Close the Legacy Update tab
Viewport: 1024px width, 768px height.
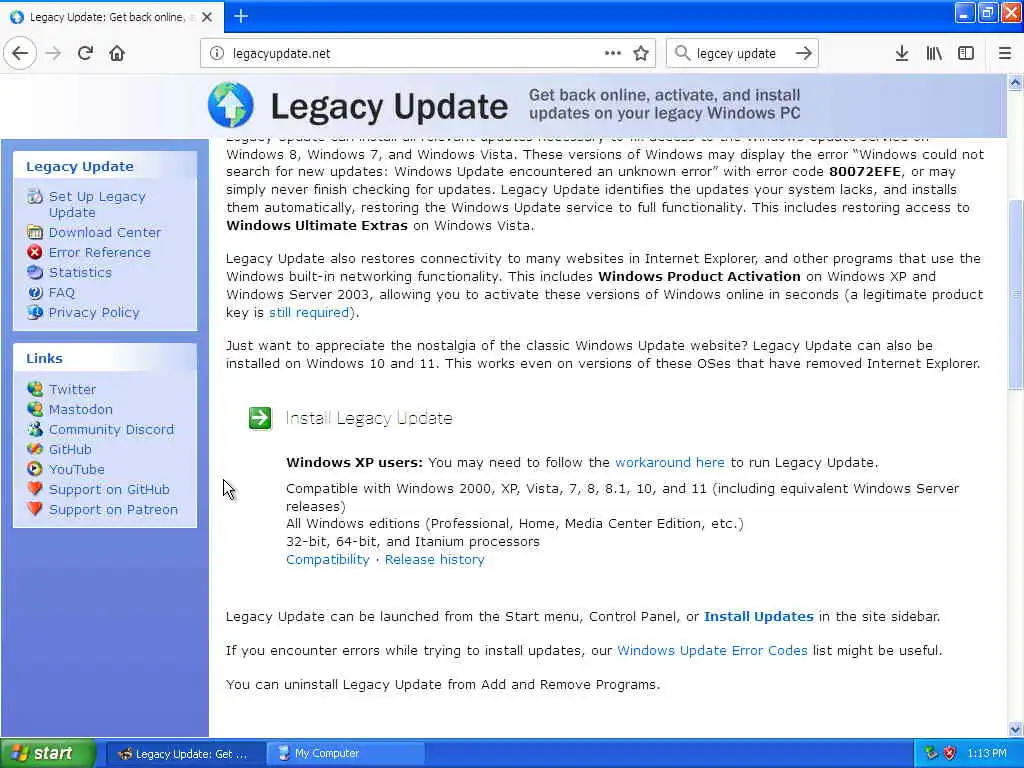[x=207, y=17]
